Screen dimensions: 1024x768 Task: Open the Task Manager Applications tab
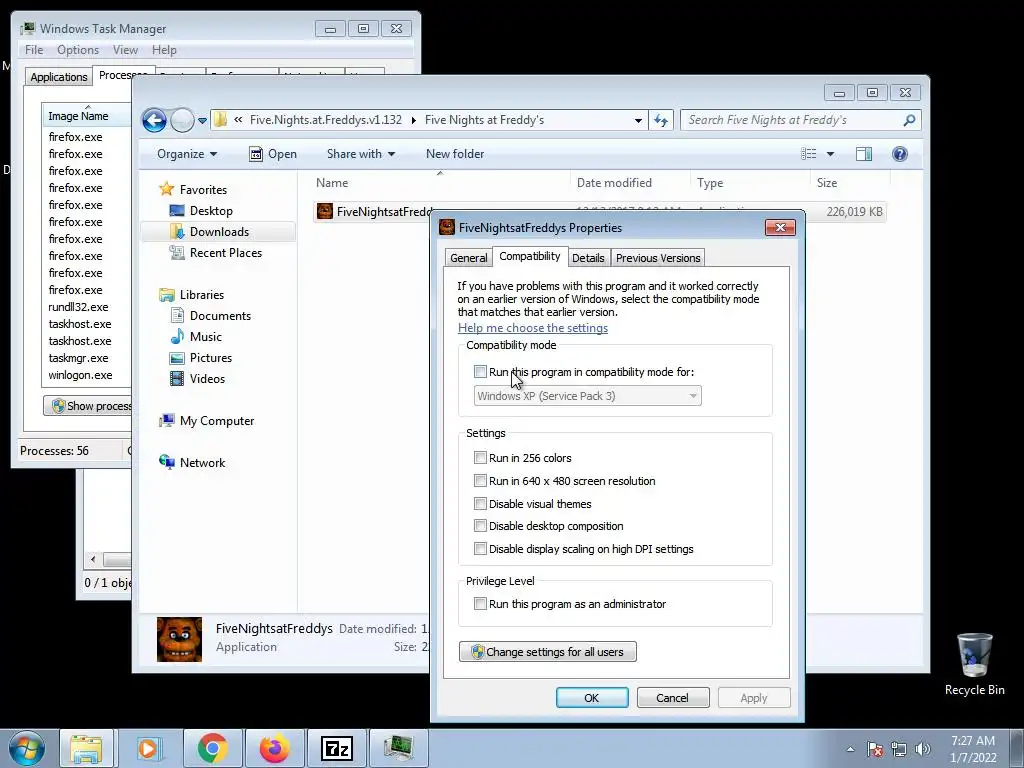click(x=59, y=77)
